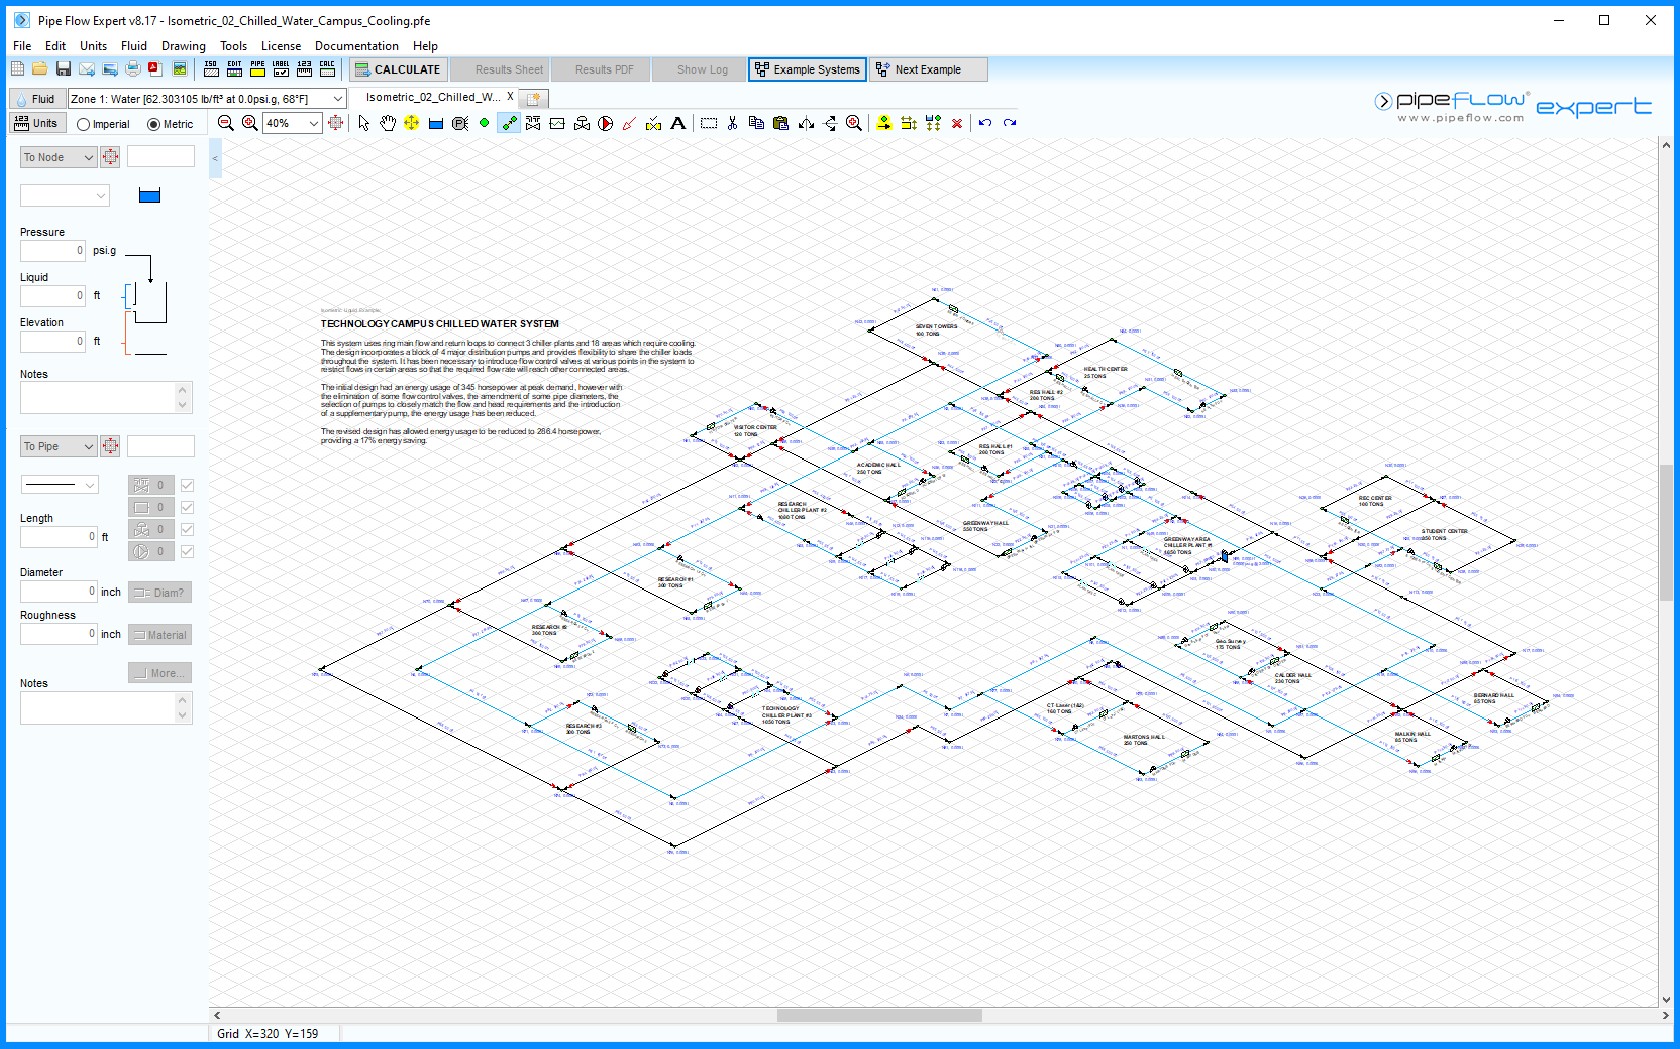Click the pipe Diameter input field
Screen dimensions: 1680x1049
coord(59,591)
